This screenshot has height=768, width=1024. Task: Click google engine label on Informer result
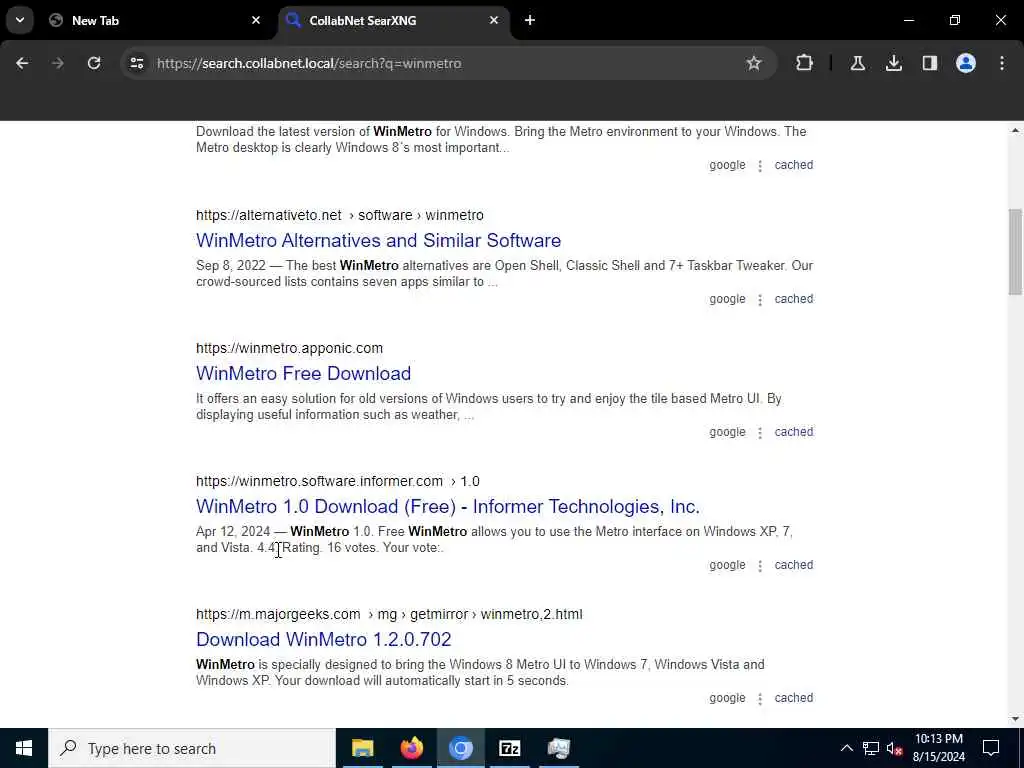(x=727, y=565)
